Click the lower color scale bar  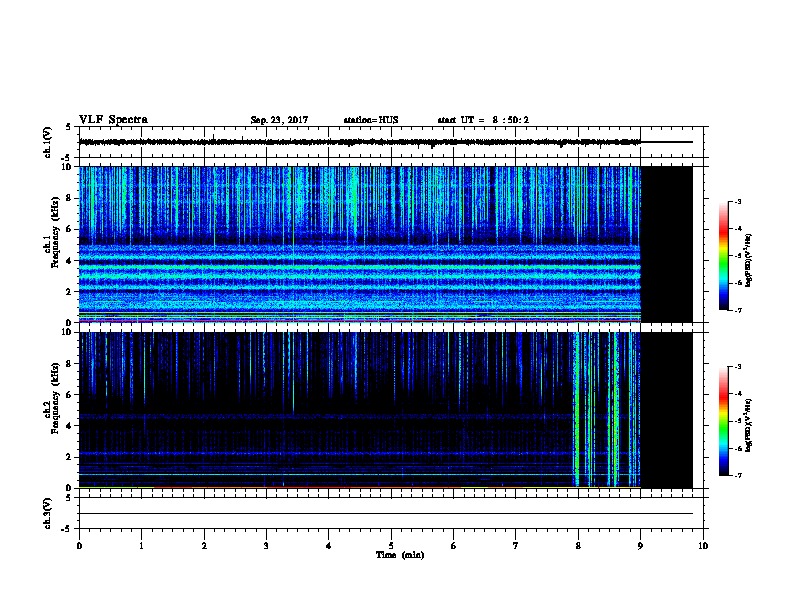[x=723, y=421]
